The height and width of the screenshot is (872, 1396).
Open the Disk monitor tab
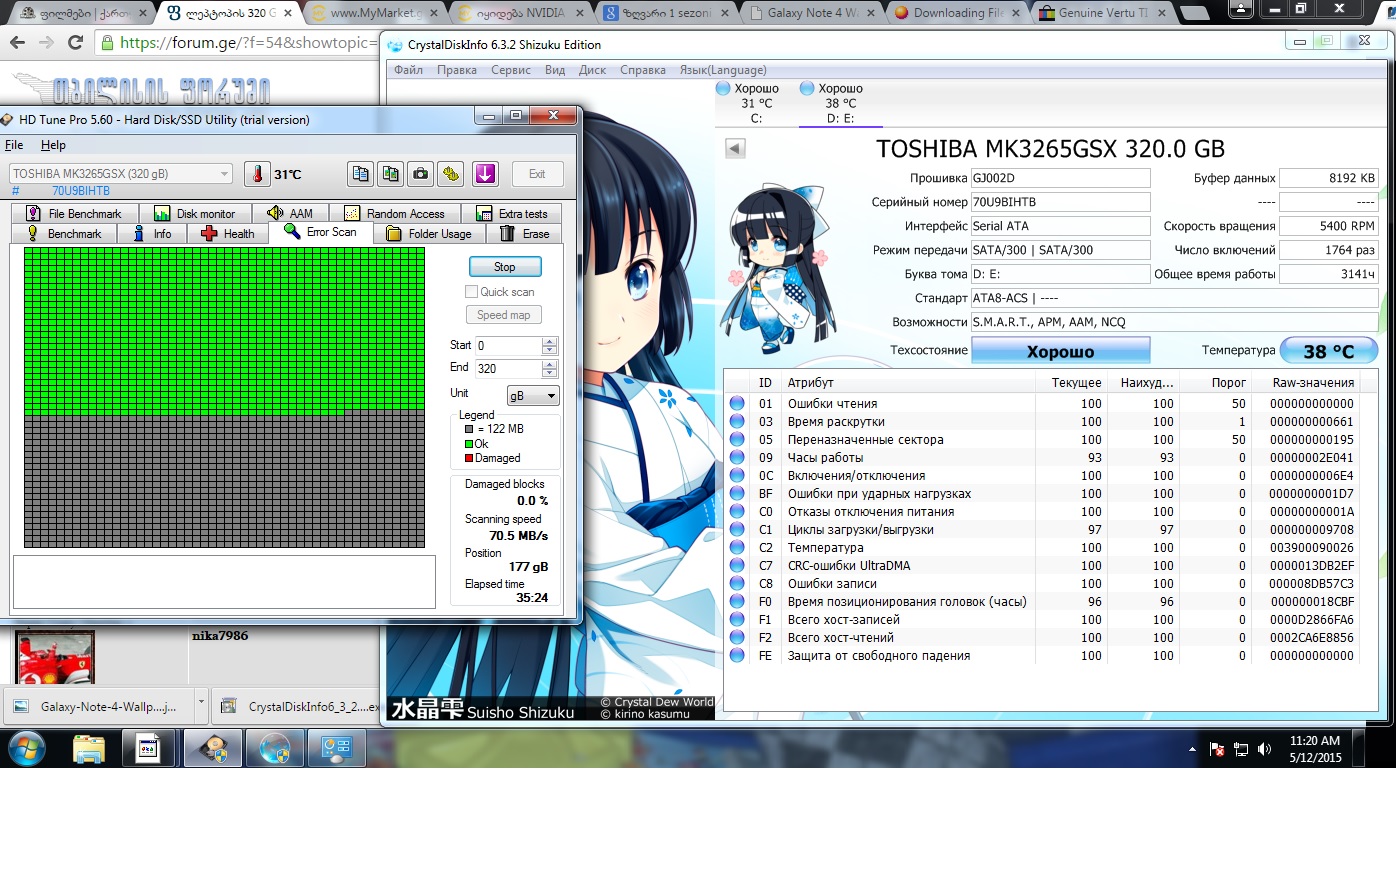pos(195,214)
